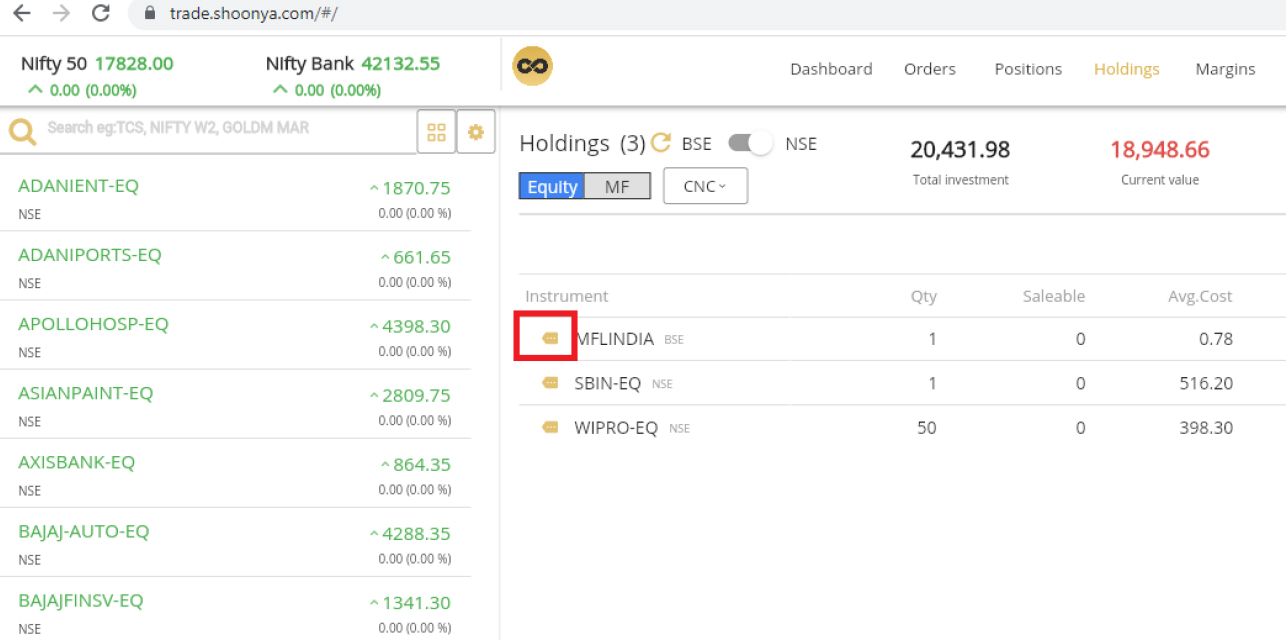Image resolution: width=1286 pixels, height=640 pixels.
Task: Go to the Positions page
Action: coord(1028,69)
